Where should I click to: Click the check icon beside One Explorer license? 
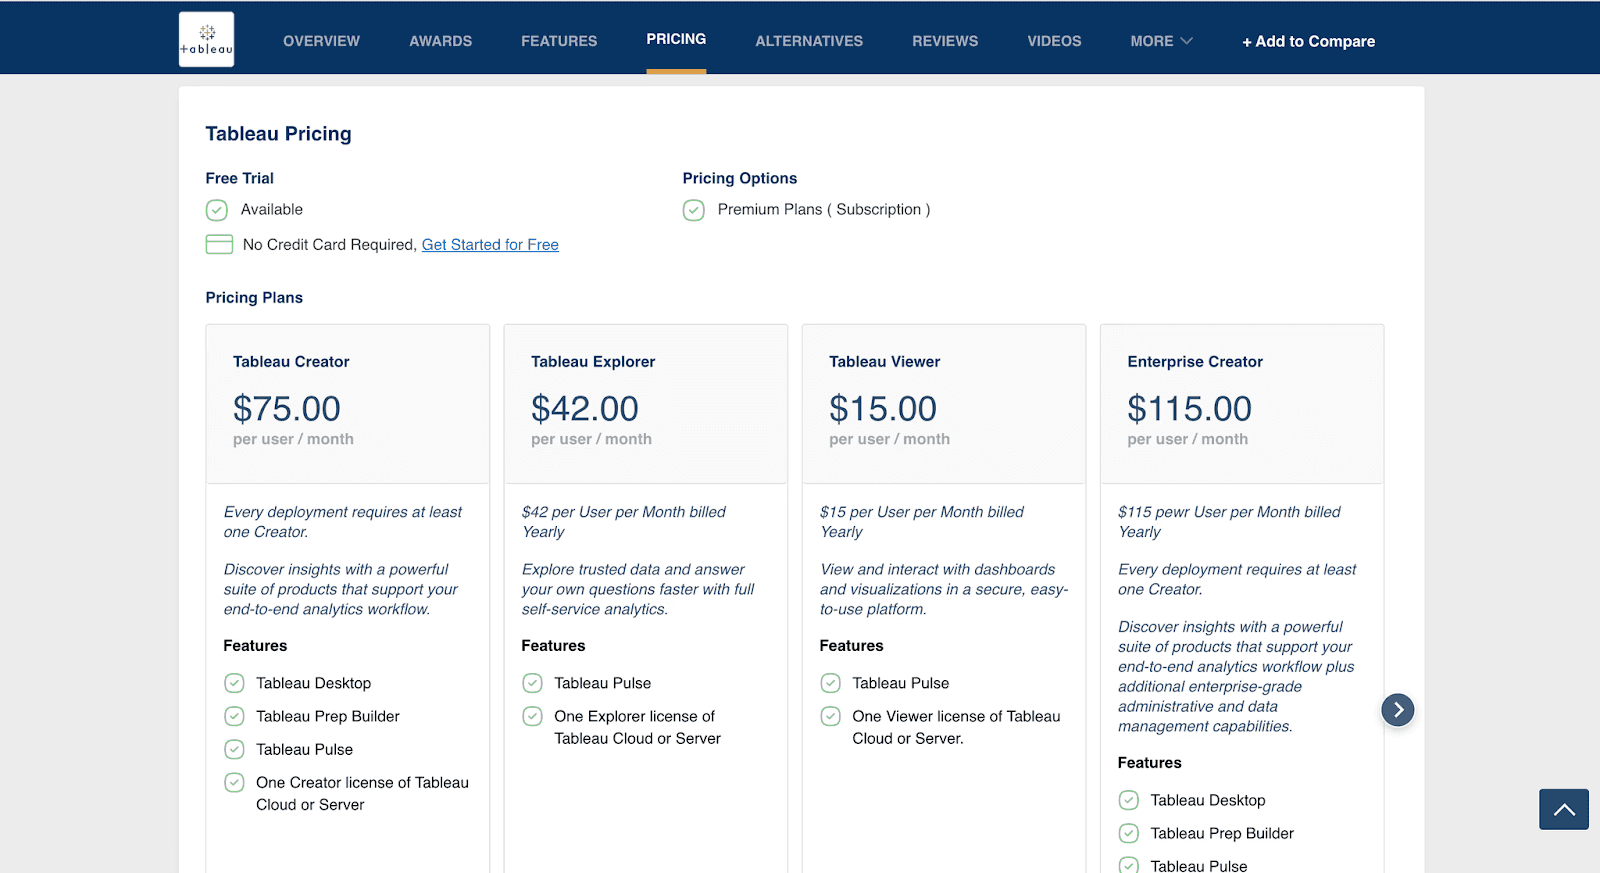tap(532, 716)
